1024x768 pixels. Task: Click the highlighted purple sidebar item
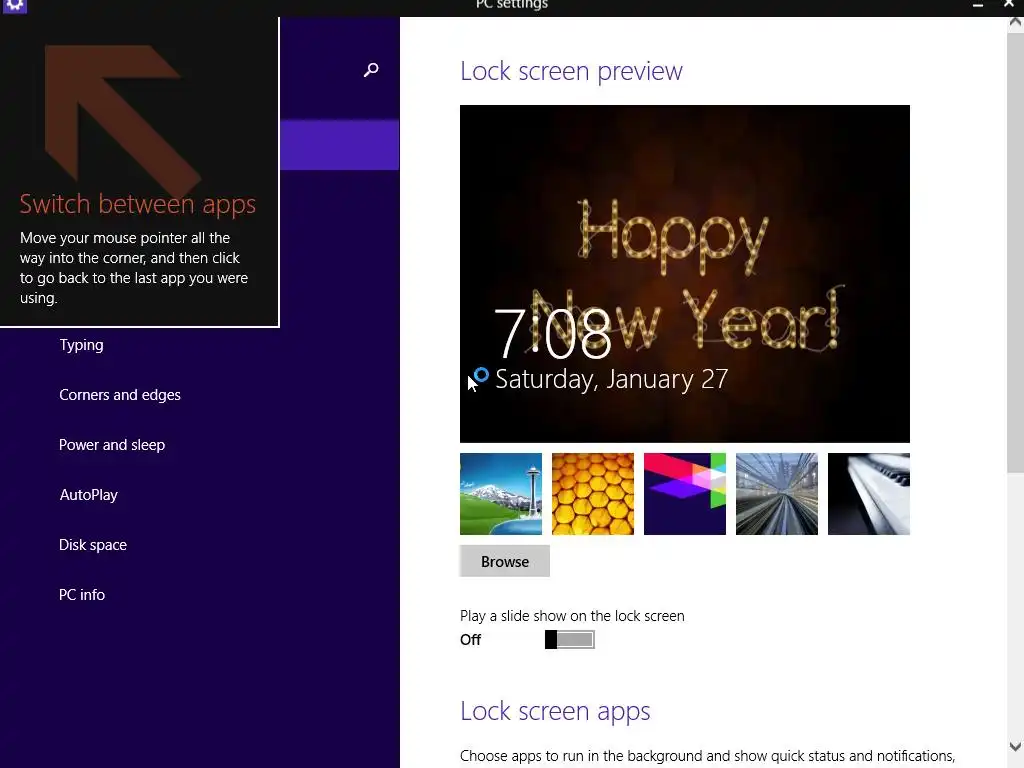(340, 144)
